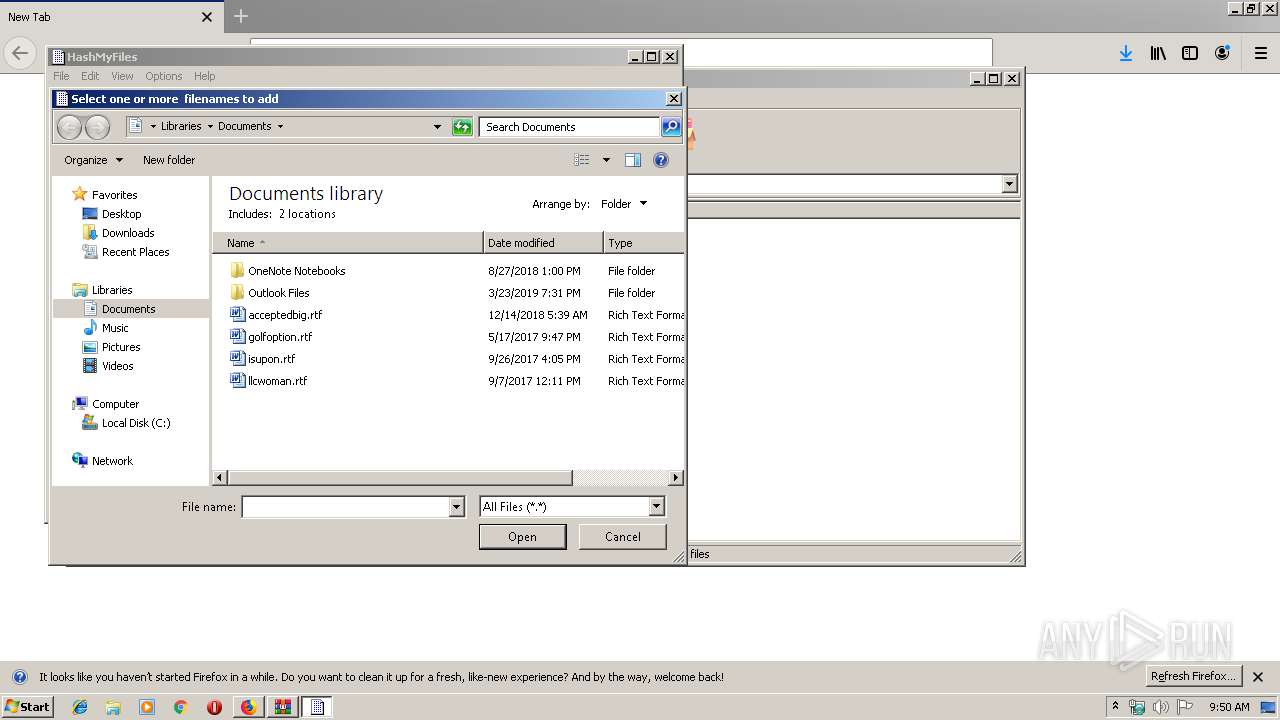This screenshot has height=720, width=1280.
Task: Select the golfoption.rtf file
Action: coord(280,337)
